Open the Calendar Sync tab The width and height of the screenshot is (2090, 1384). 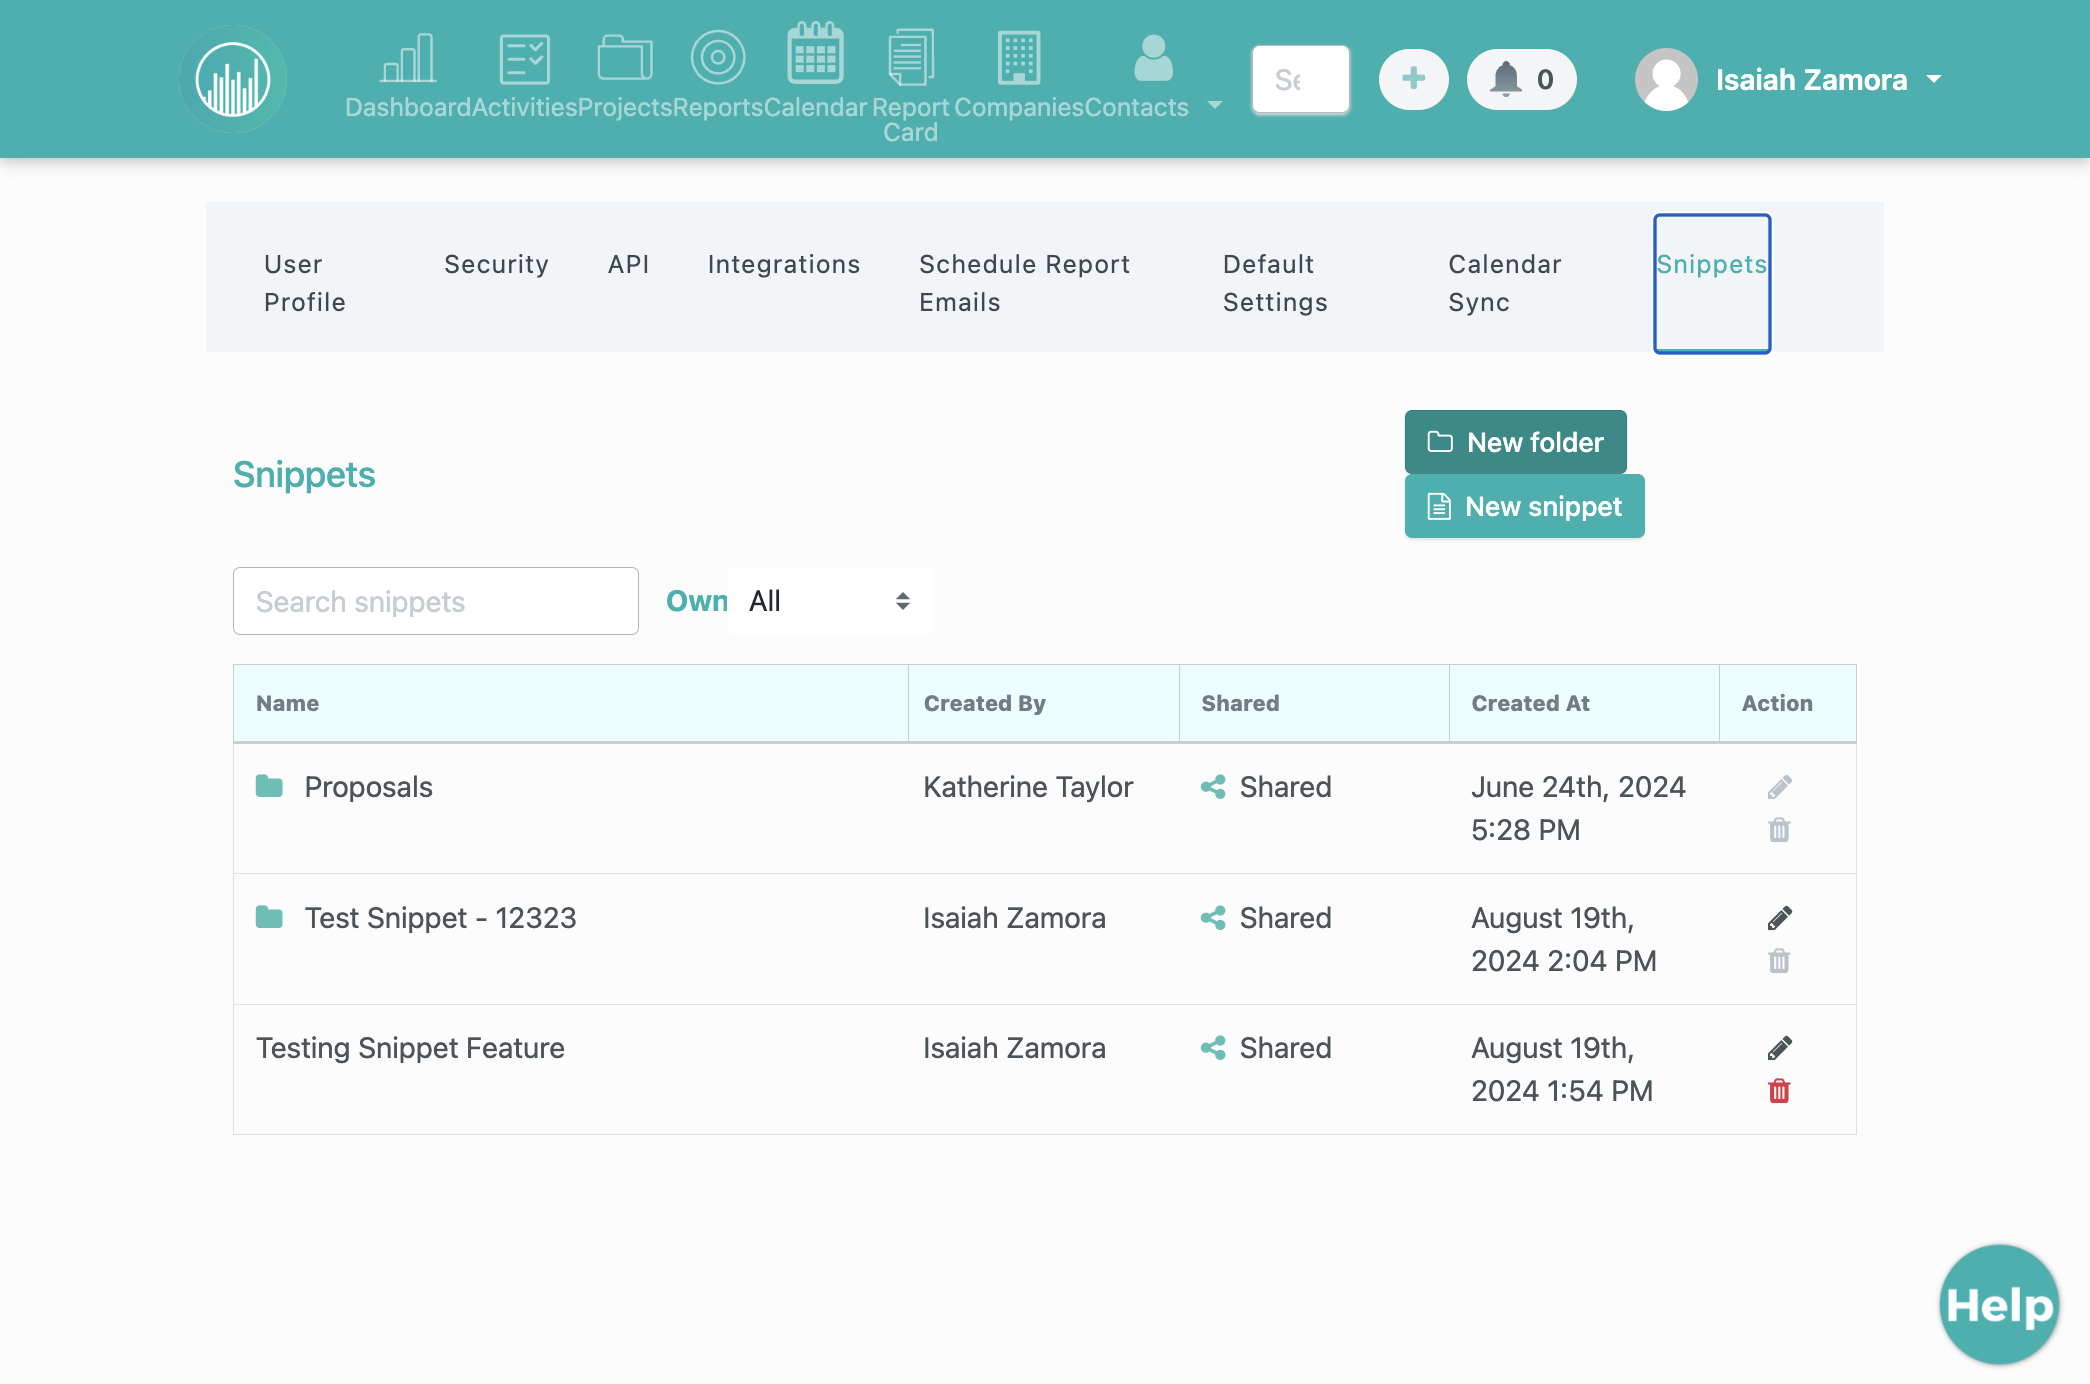pyautogui.click(x=1504, y=283)
